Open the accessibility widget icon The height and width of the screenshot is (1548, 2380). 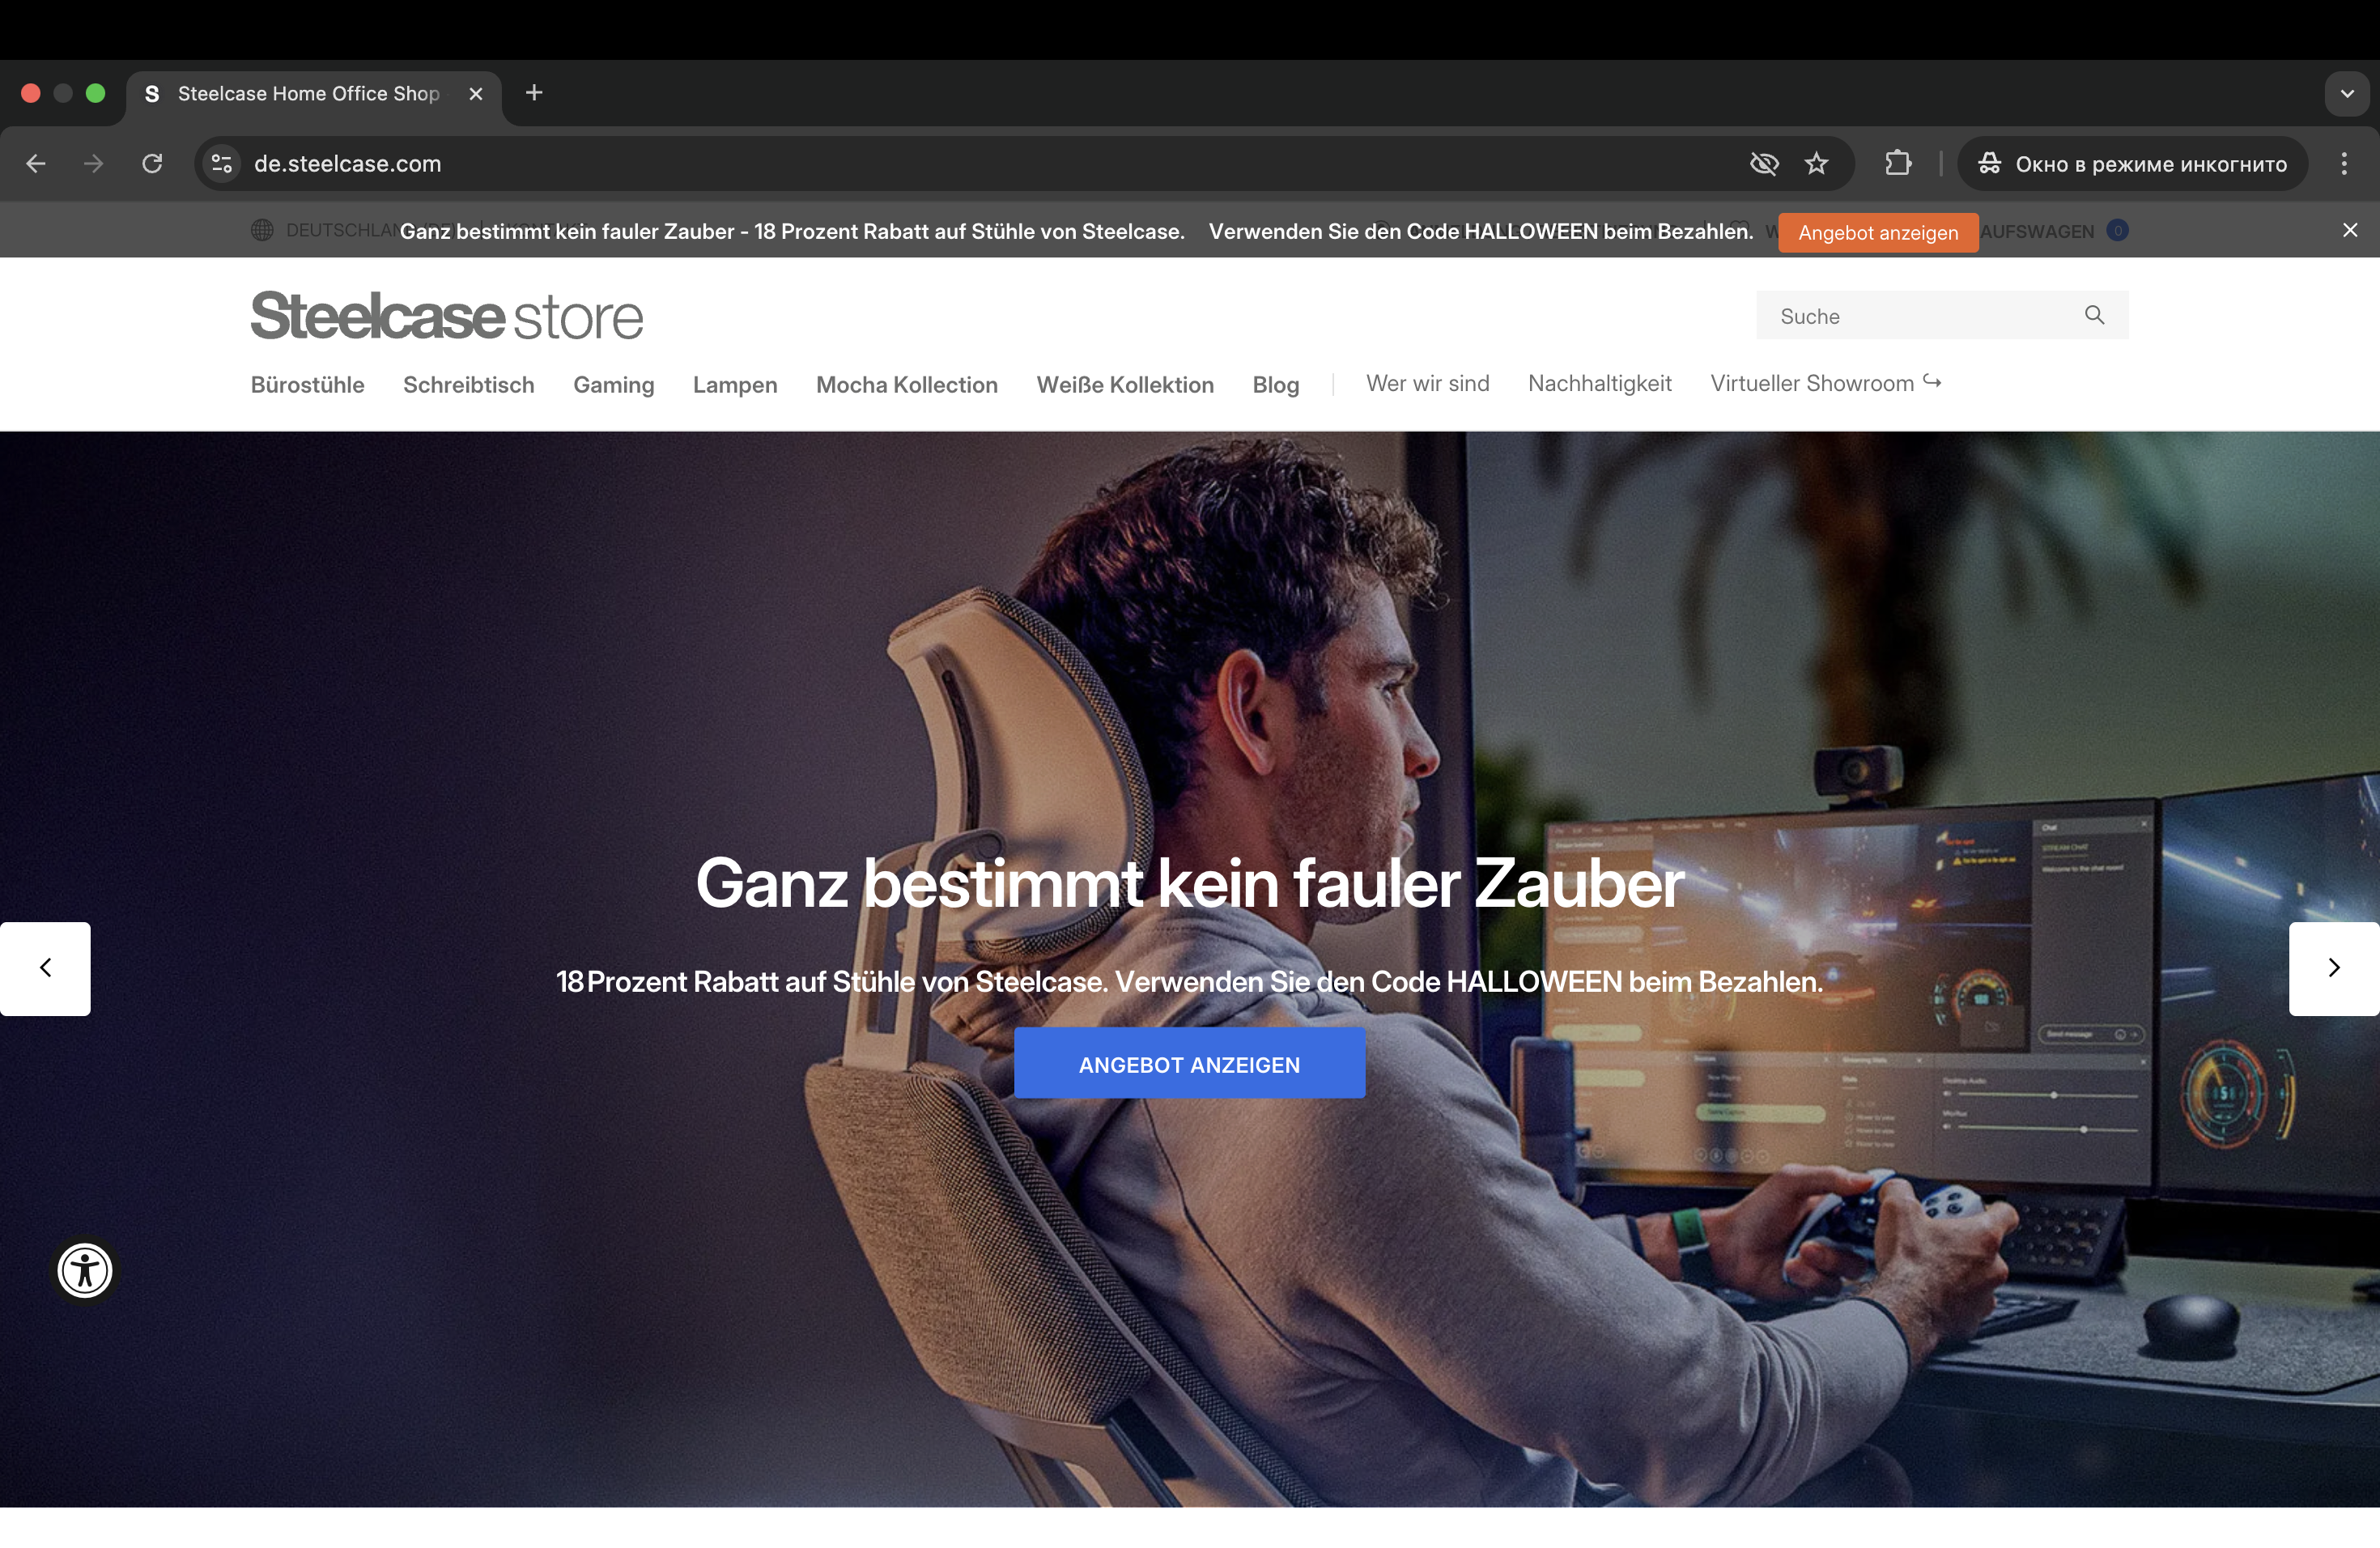tap(85, 1270)
